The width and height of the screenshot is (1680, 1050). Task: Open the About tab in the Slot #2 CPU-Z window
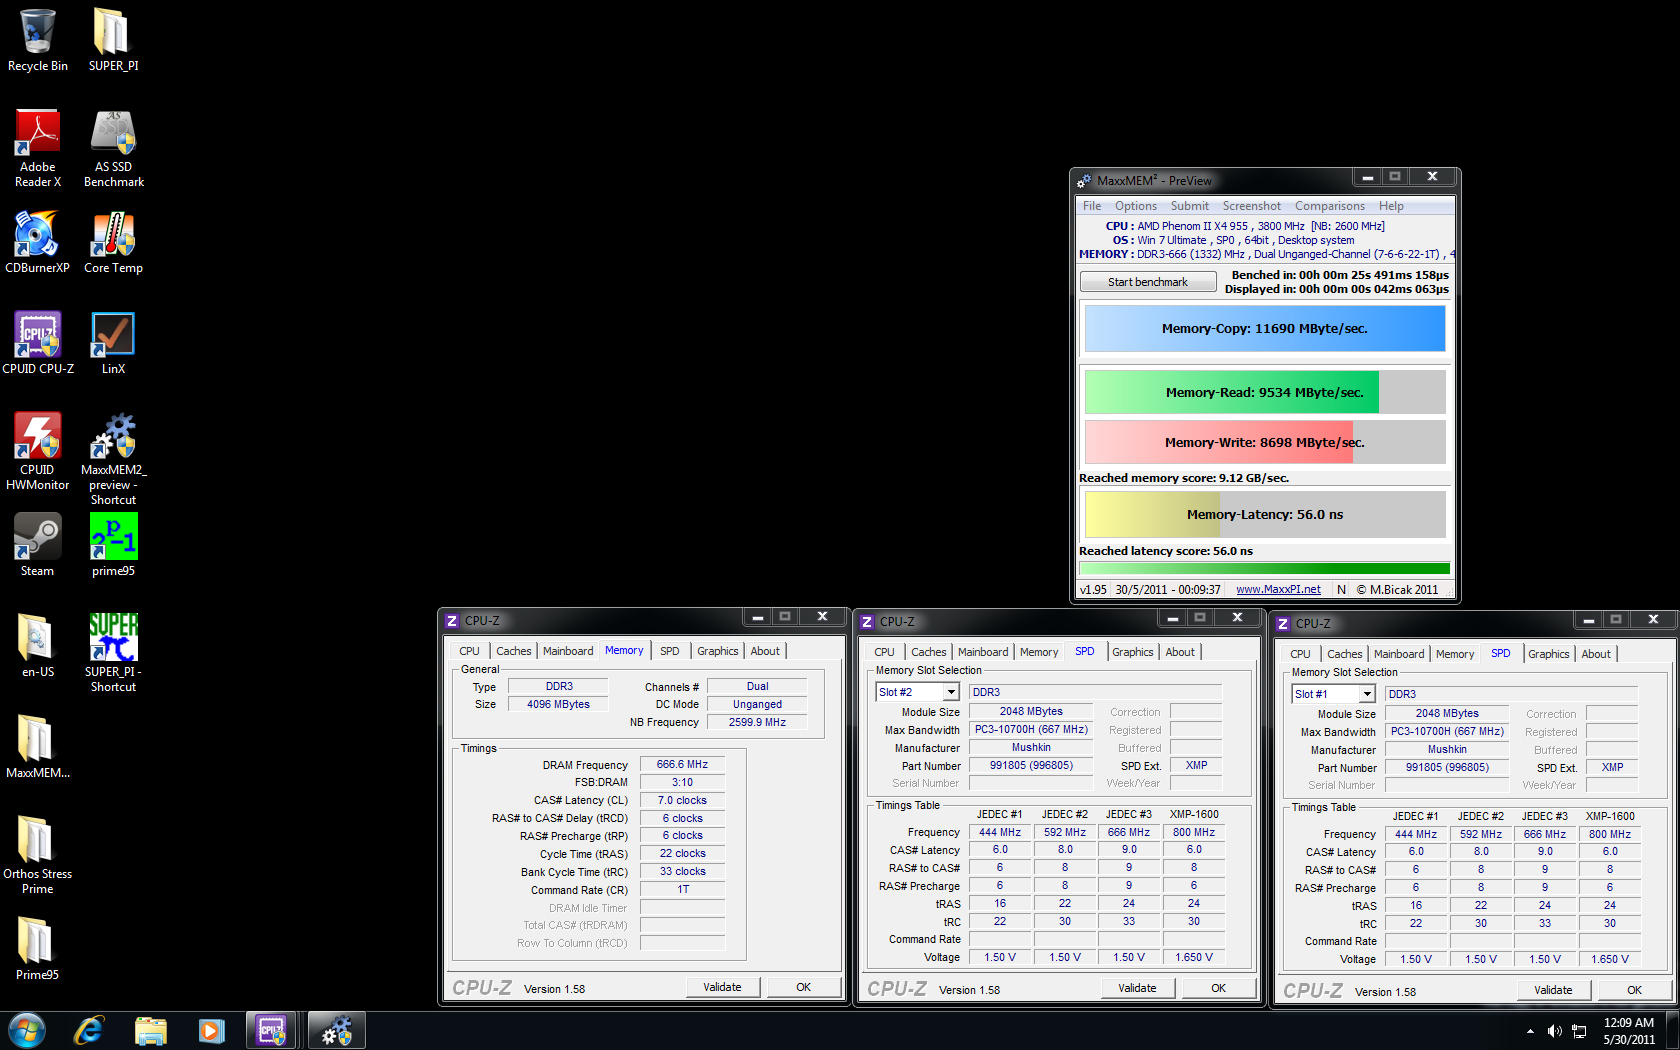(1180, 652)
